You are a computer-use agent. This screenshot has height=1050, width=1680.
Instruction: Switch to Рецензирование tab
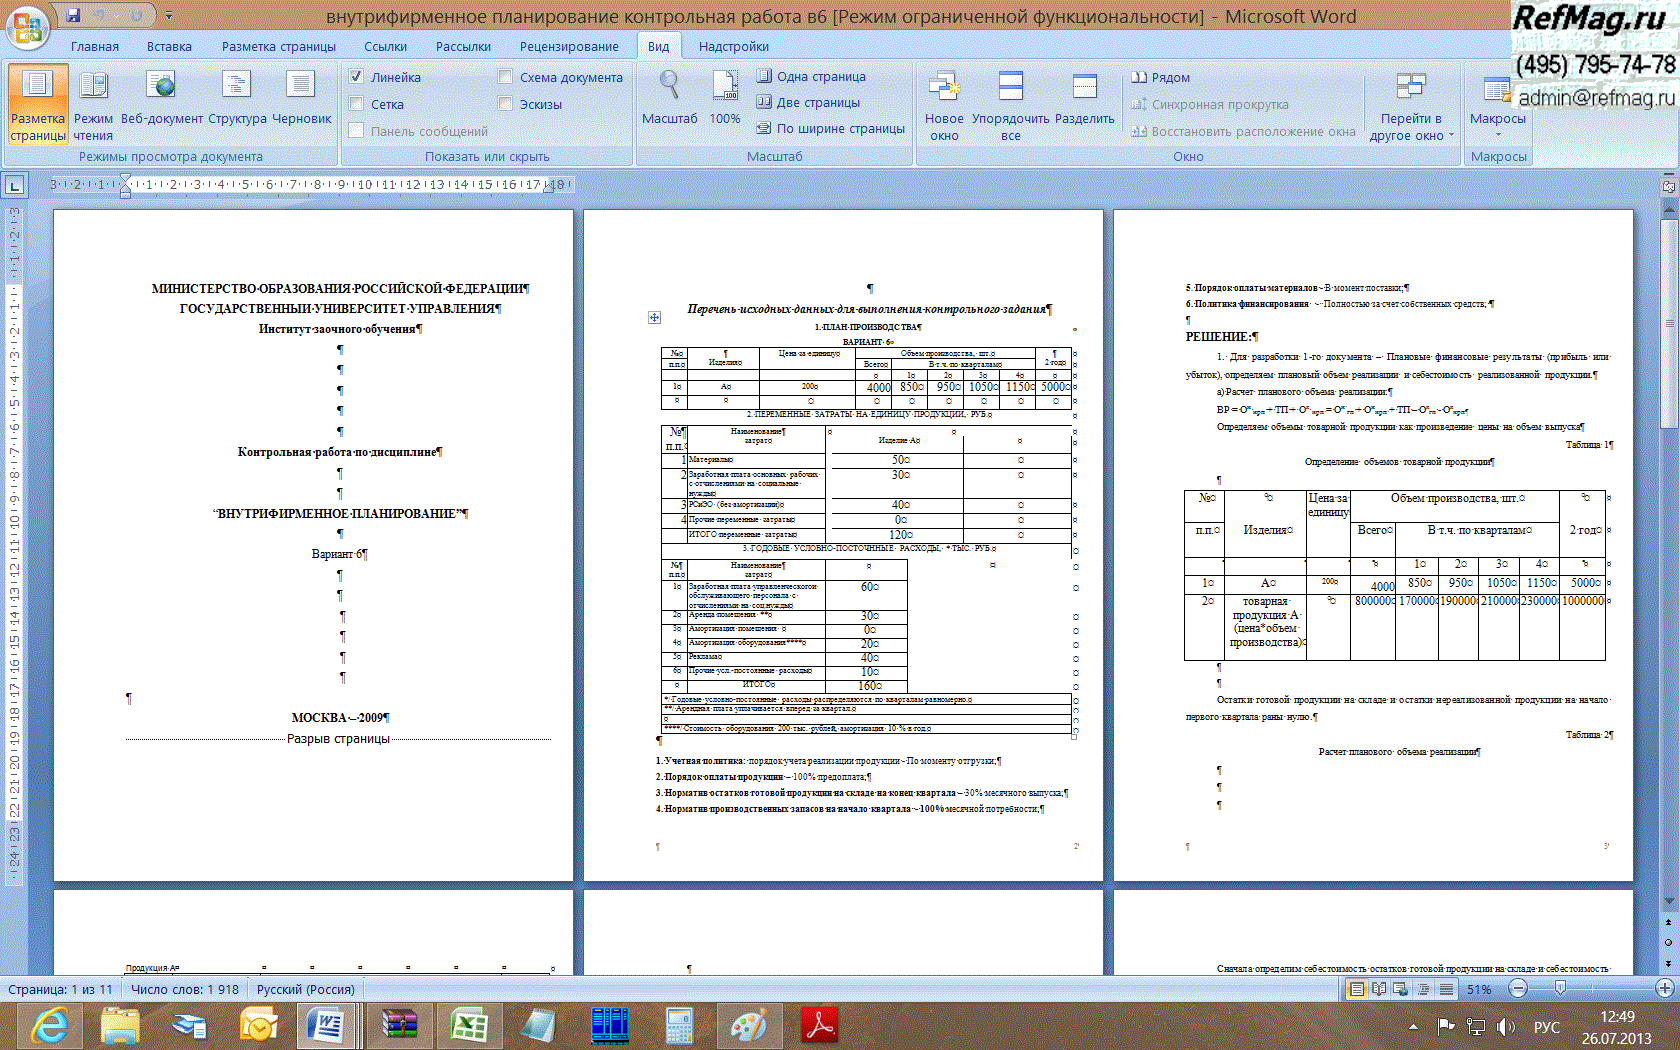(568, 46)
